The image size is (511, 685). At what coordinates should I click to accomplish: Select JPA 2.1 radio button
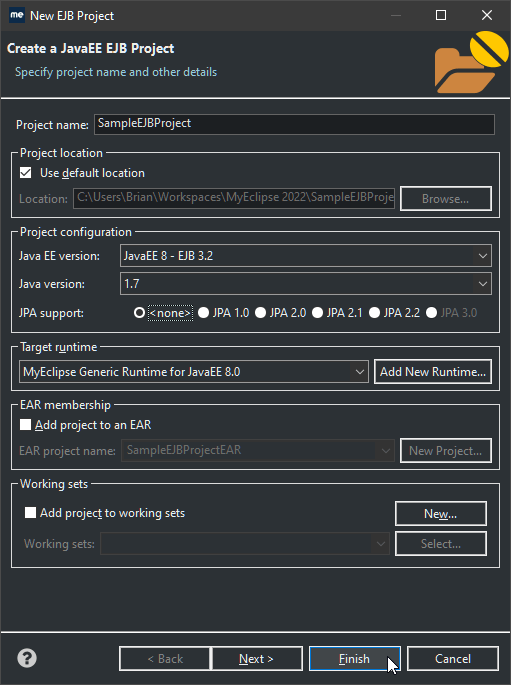click(318, 313)
